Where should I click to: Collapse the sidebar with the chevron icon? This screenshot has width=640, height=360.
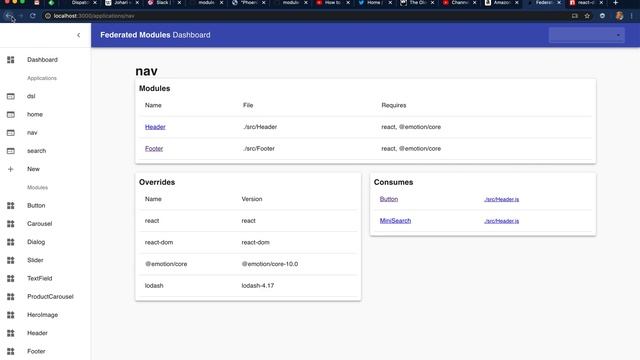coord(78,35)
